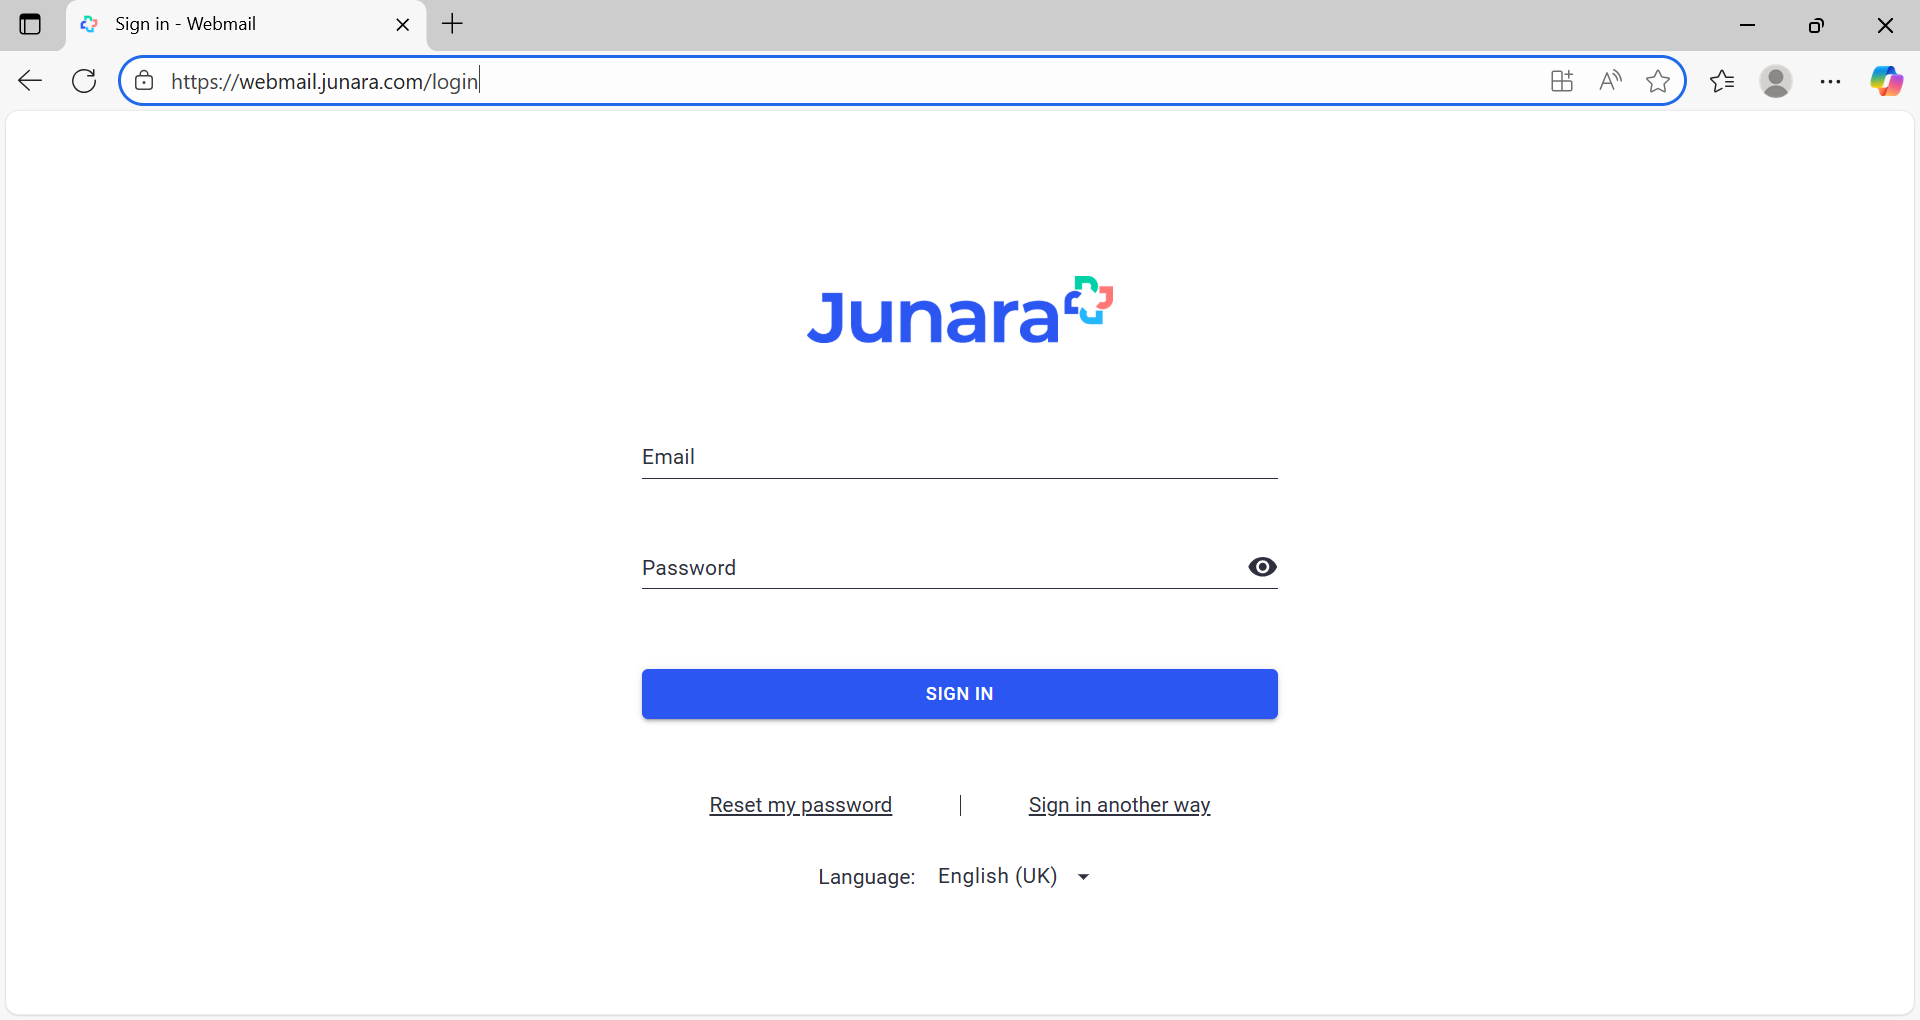1920x1020 pixels.
Task: Focus the Email input field
Action: click(960, 457)
